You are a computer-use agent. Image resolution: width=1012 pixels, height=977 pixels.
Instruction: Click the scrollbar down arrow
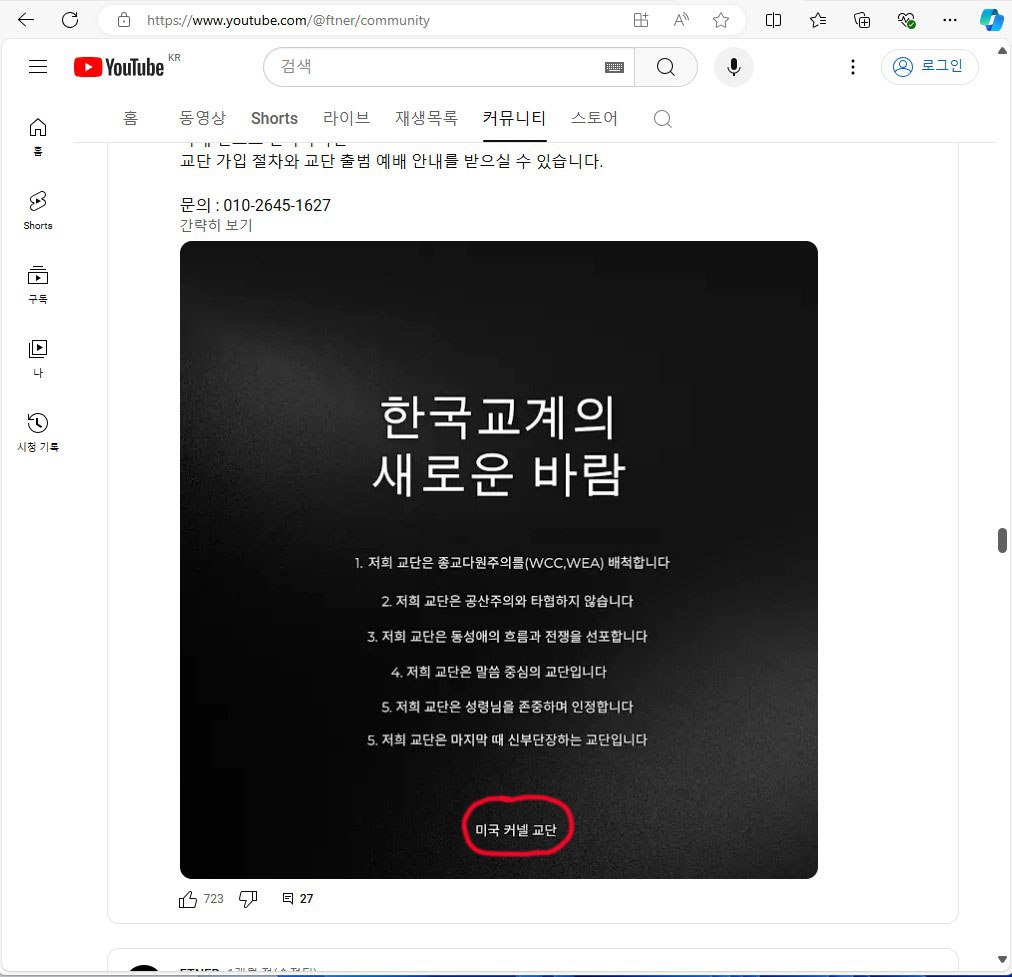(x=1002, y=959)
